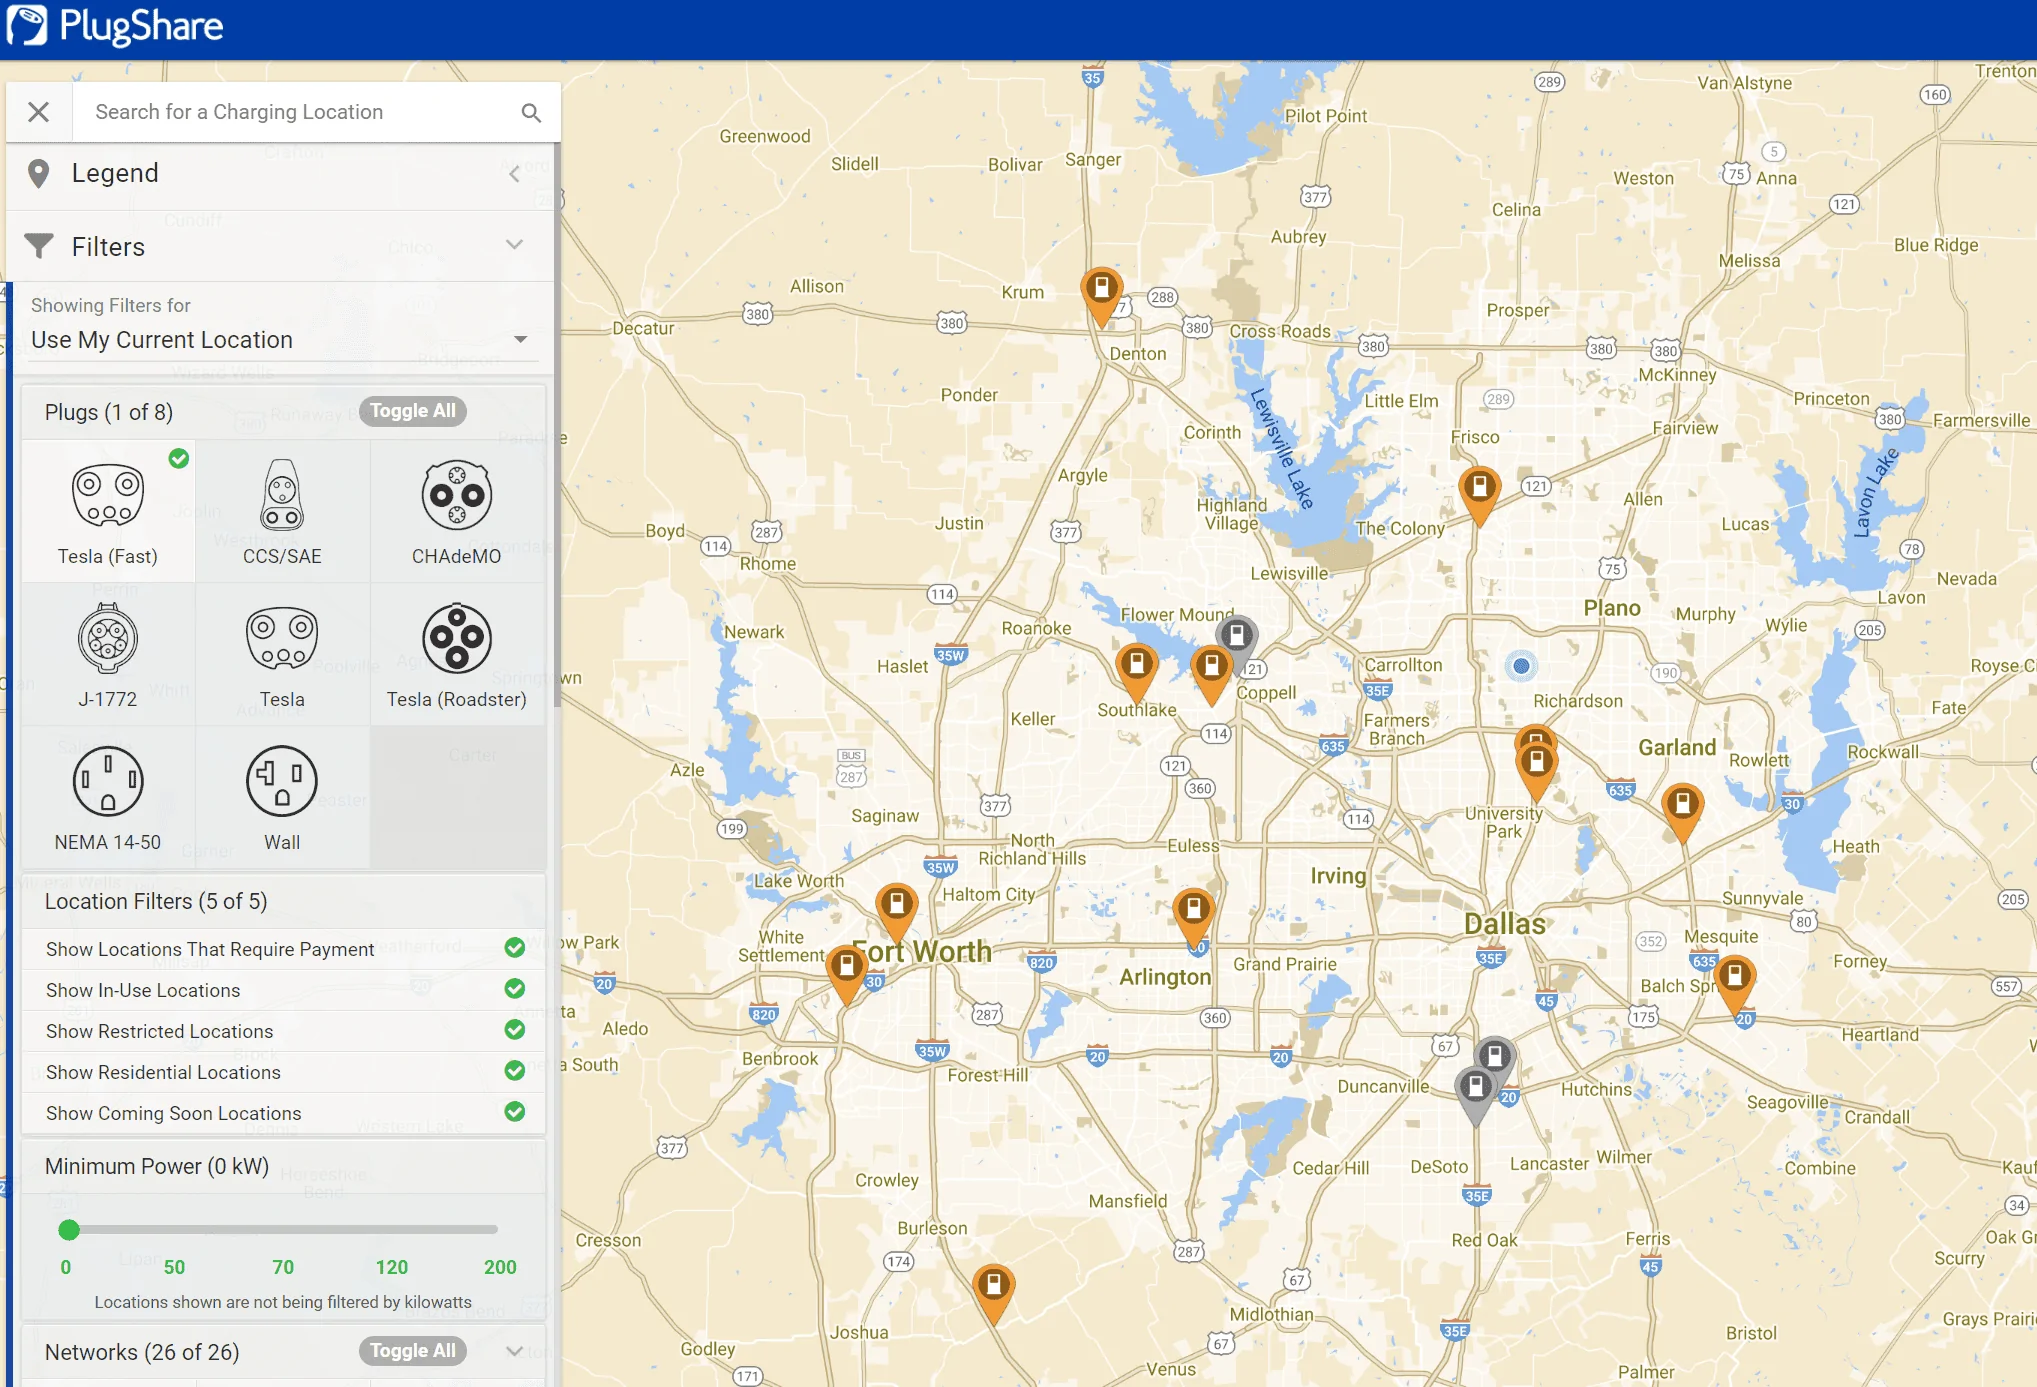Expand the Networks section chevron

[514, 1352]
